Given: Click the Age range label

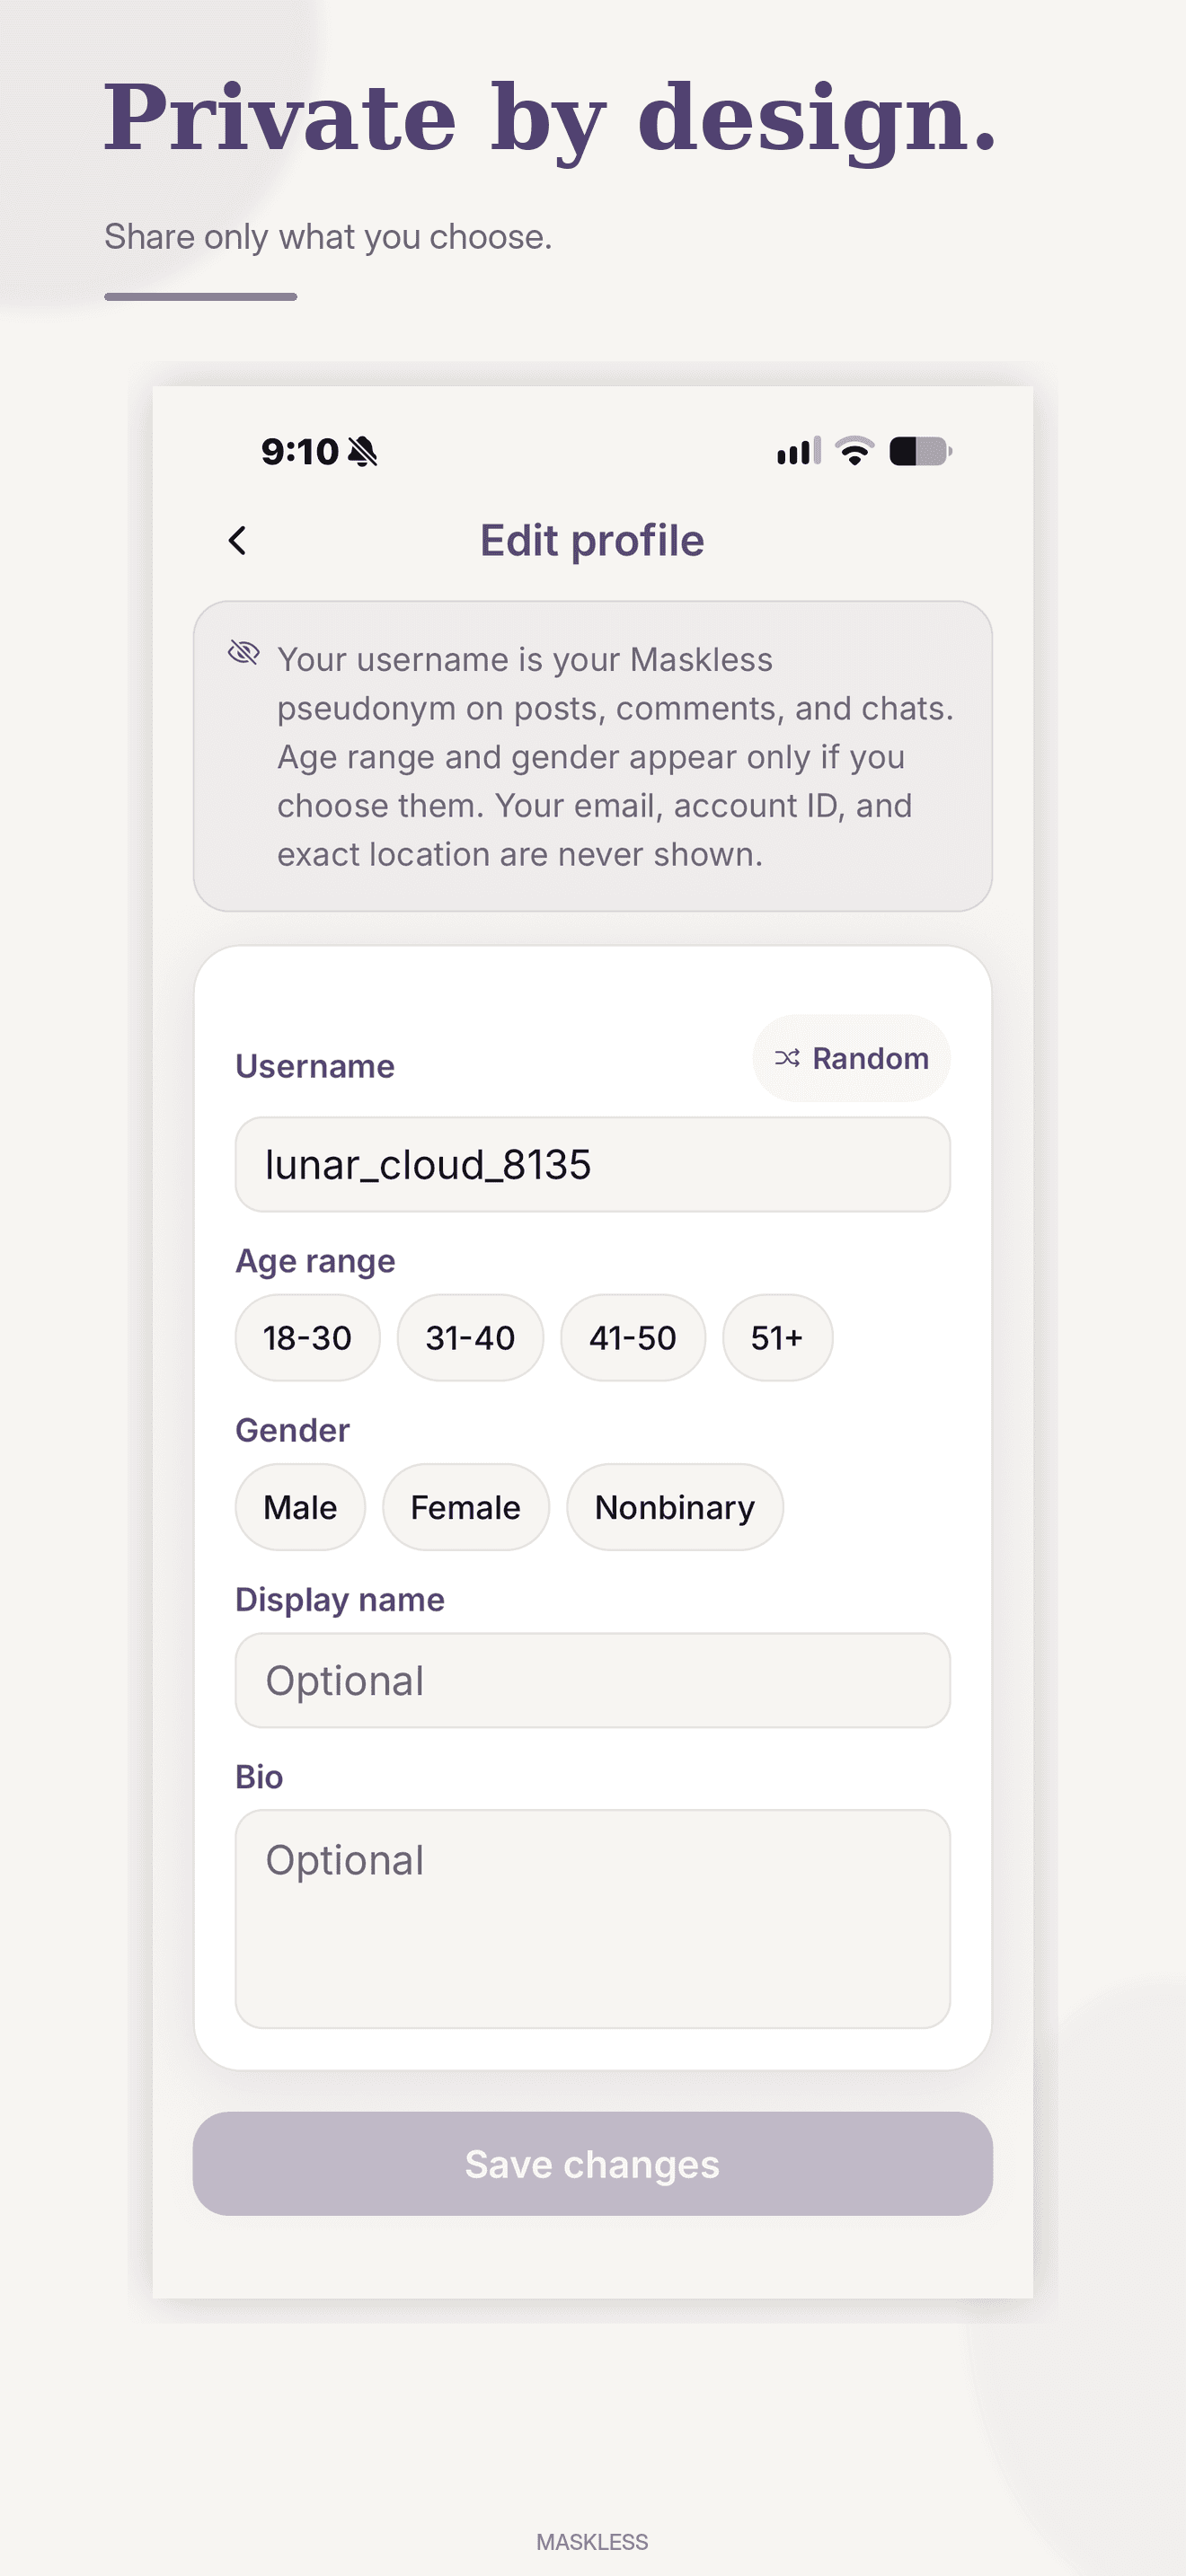Looking at the screenshot, I should [x=315, y=1261].
